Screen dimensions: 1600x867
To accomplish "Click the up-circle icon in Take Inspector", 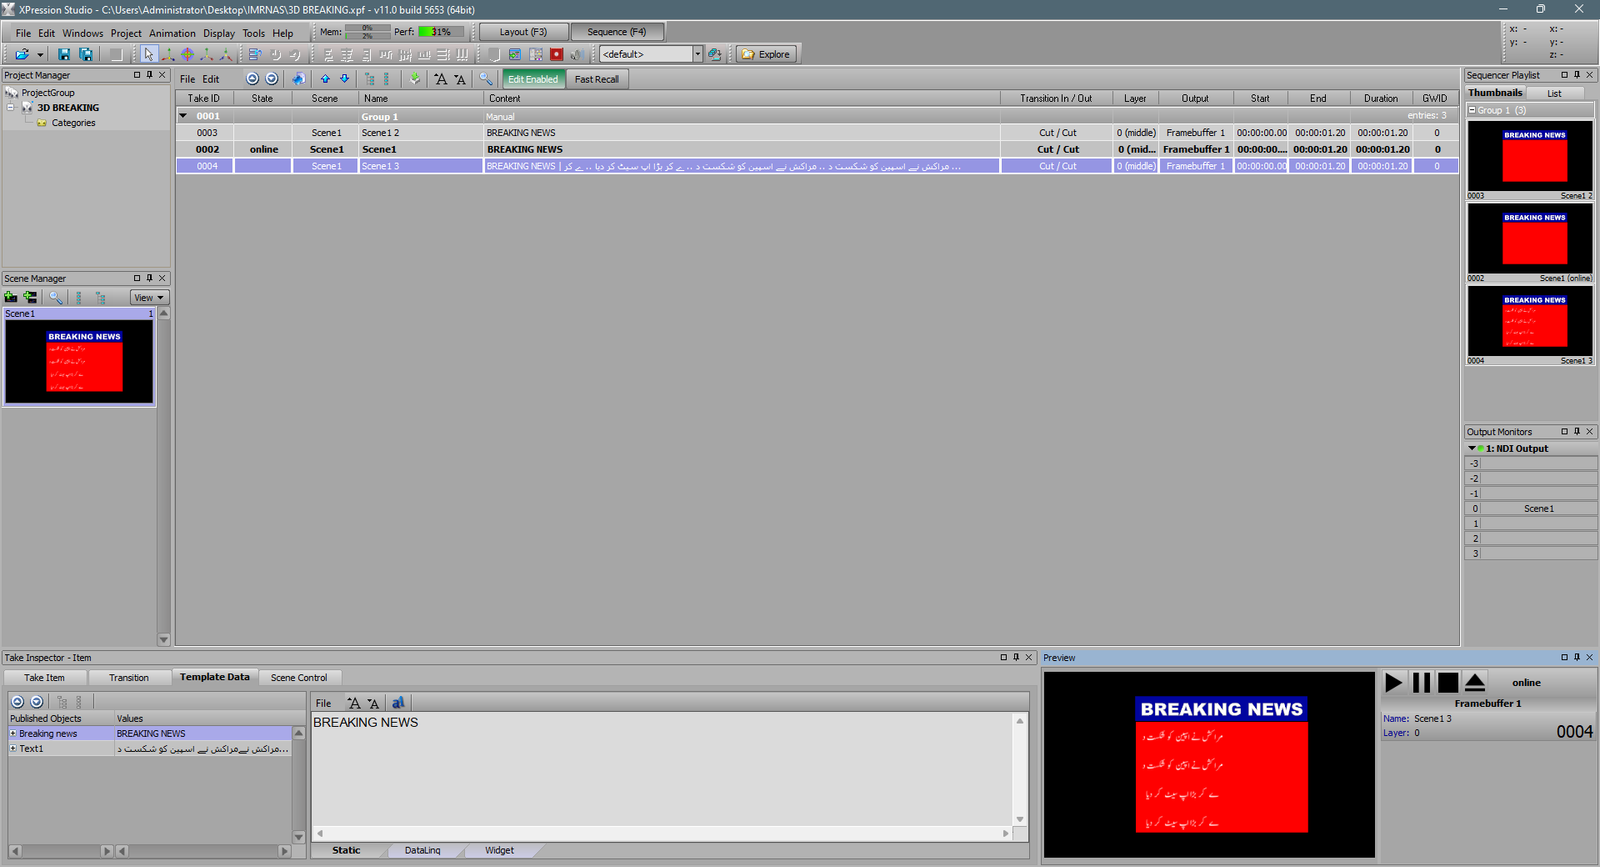I will point(17,702).
